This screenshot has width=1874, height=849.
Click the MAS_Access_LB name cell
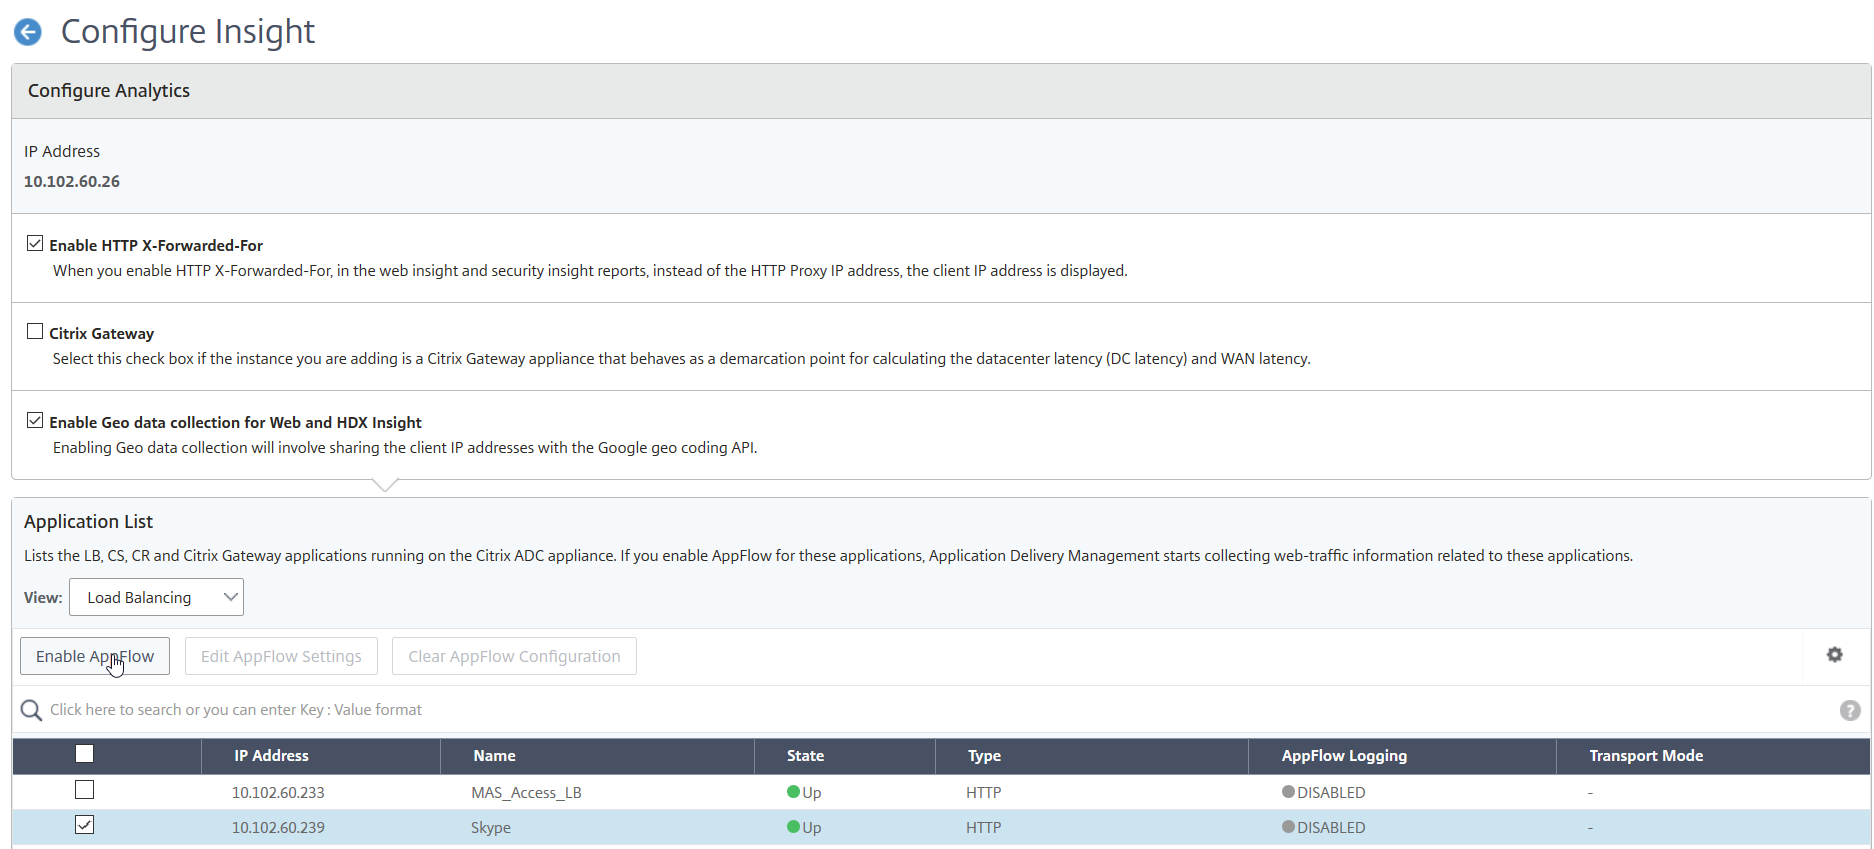point(526,793)
